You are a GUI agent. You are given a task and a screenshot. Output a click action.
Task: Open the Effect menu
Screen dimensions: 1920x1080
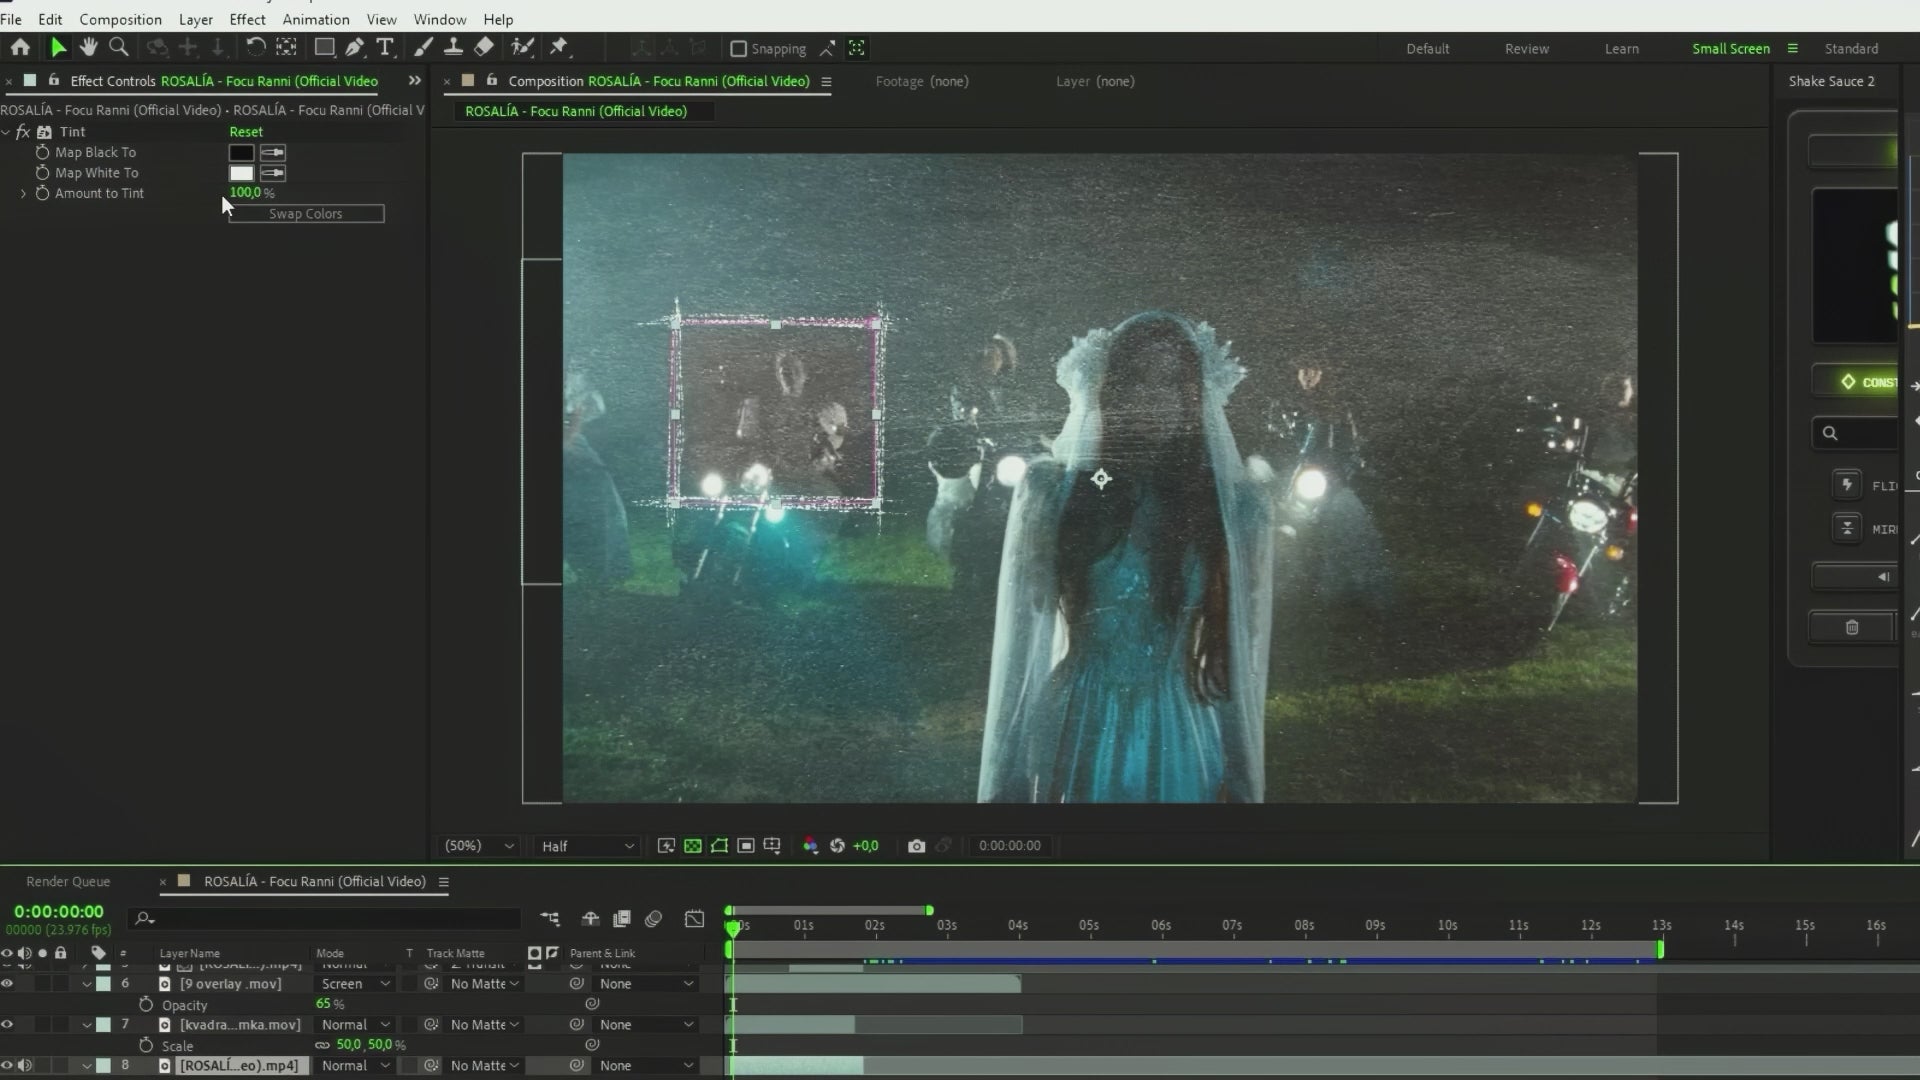pyautogui.click(x=247, y=19)
